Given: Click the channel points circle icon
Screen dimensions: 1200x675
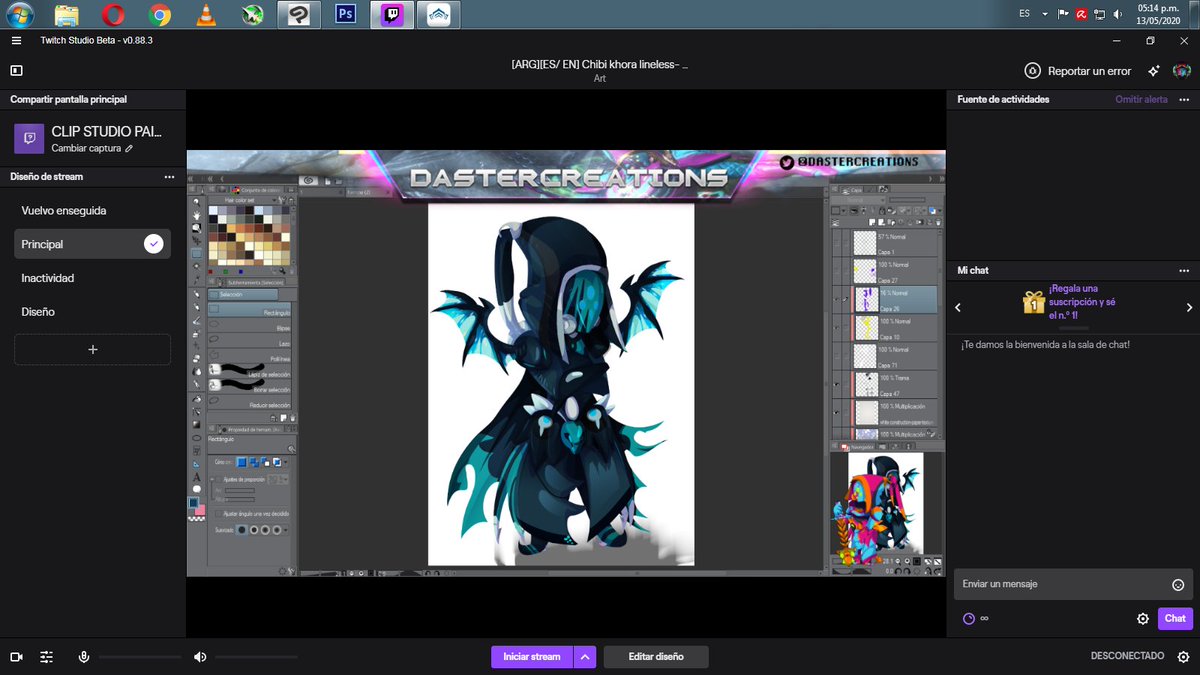Looking at the screenshot, I should pyautogui.click(x=968, y=619).
